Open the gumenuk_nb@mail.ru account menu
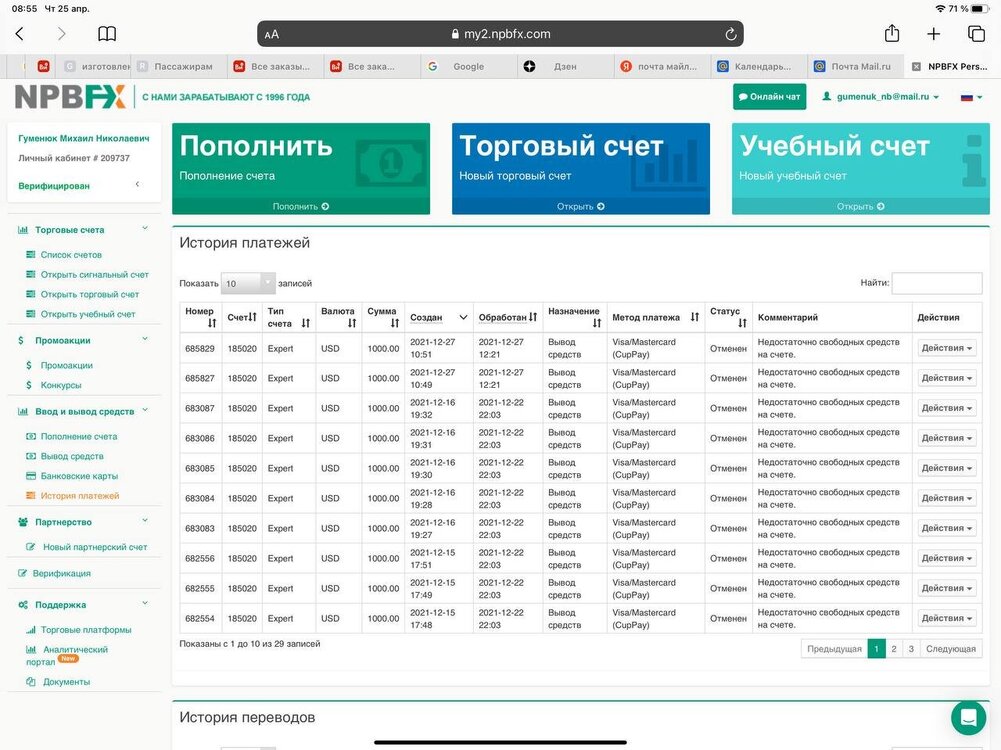 coord(880,97)
